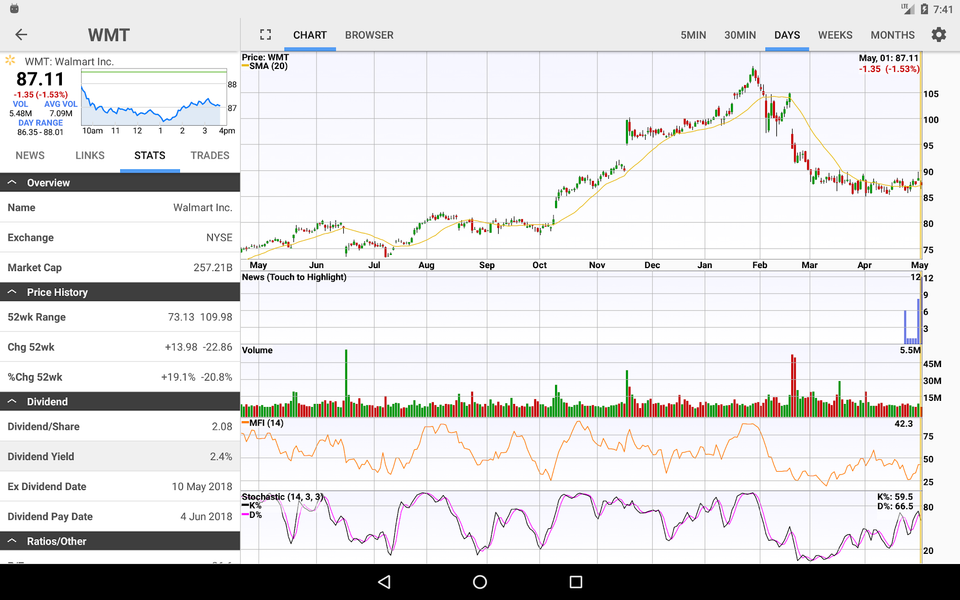Screen dimensions: 960x600
Task: Tap the Android home circle button
Action: [x=479, y=583]
